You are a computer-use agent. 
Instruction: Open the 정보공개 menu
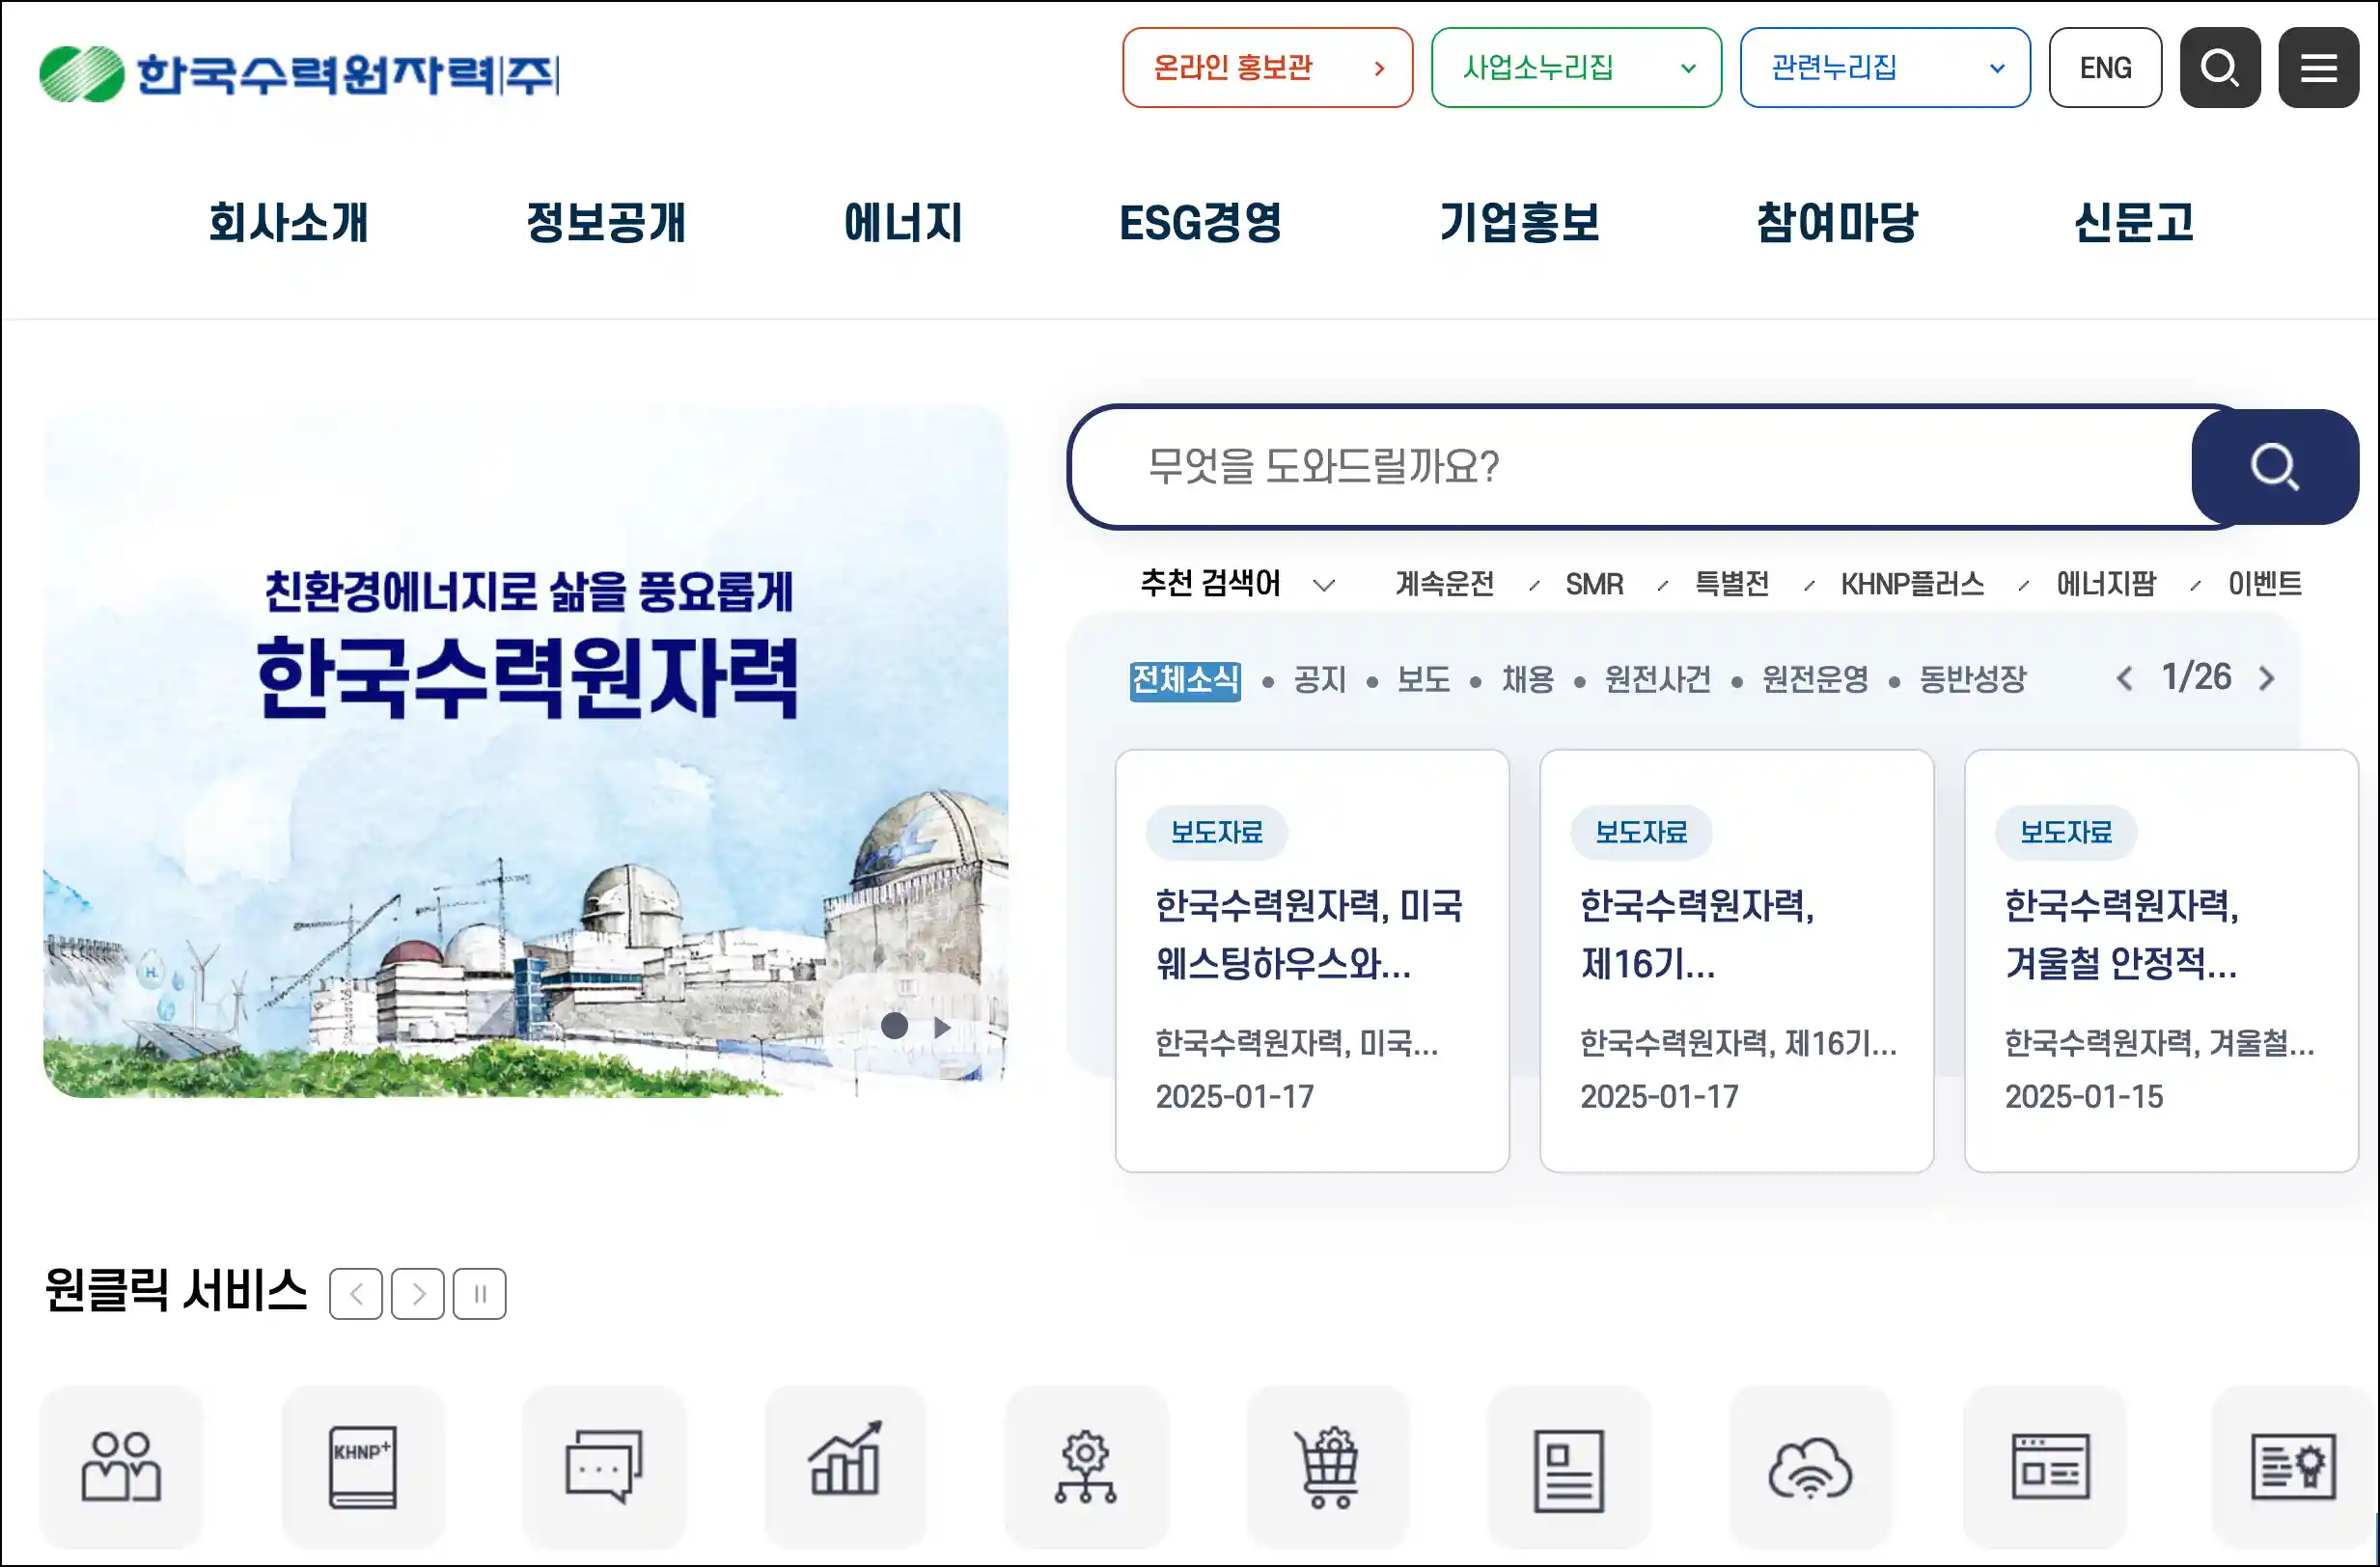(x=606, y=222)
